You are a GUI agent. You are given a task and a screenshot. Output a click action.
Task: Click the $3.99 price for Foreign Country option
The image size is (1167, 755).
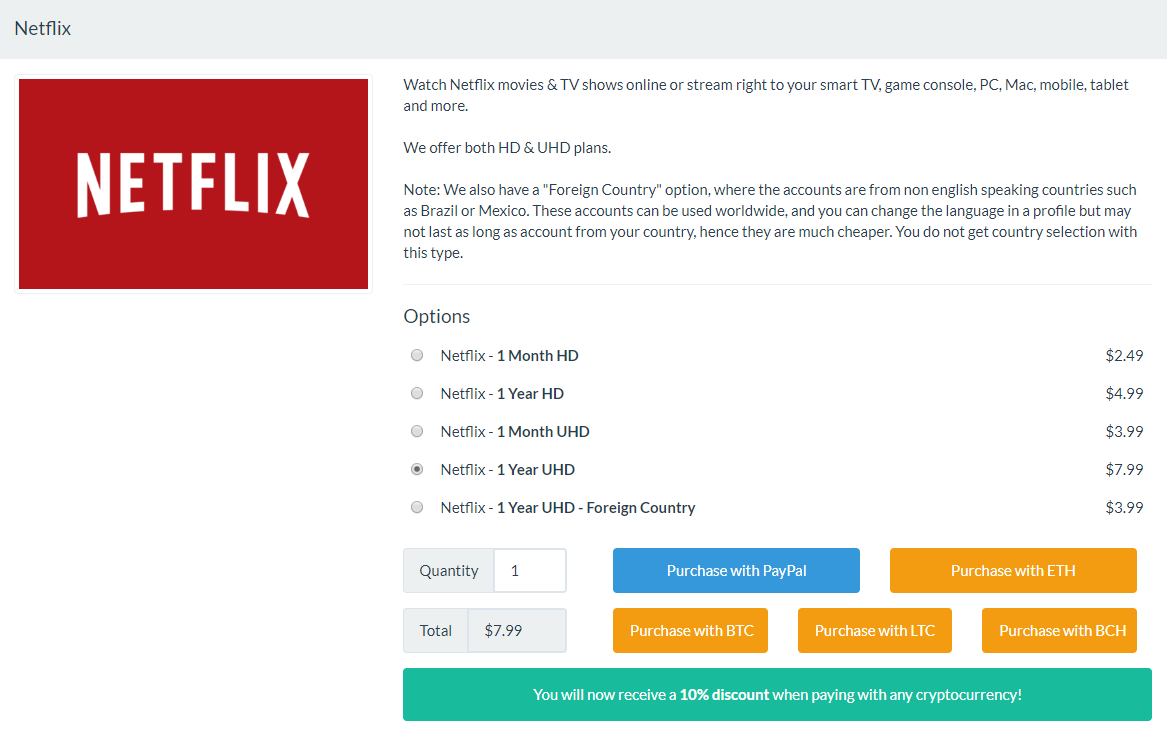click(1124, 507)
